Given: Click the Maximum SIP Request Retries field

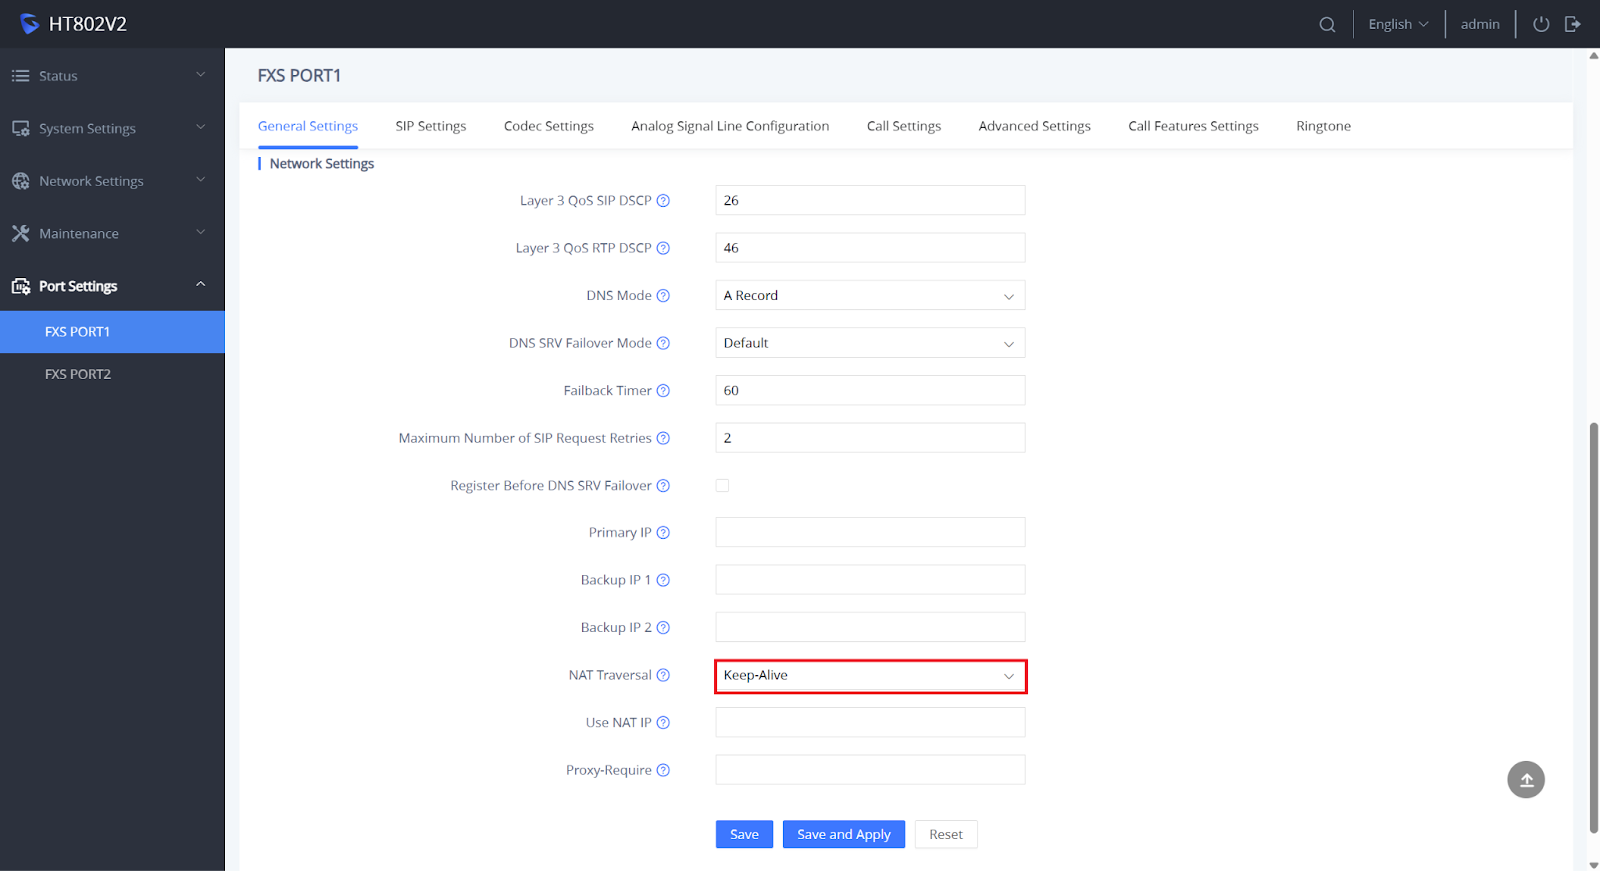Looking at the screenshot, I should 870,438.
